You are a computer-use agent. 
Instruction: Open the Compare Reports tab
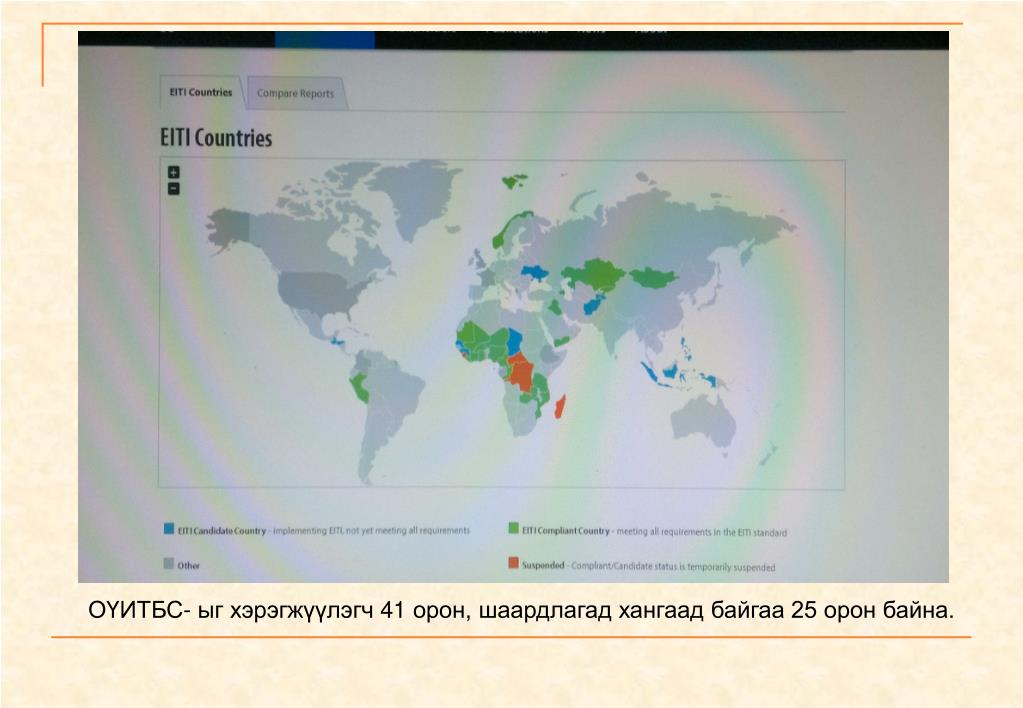[x=296, y=94]
